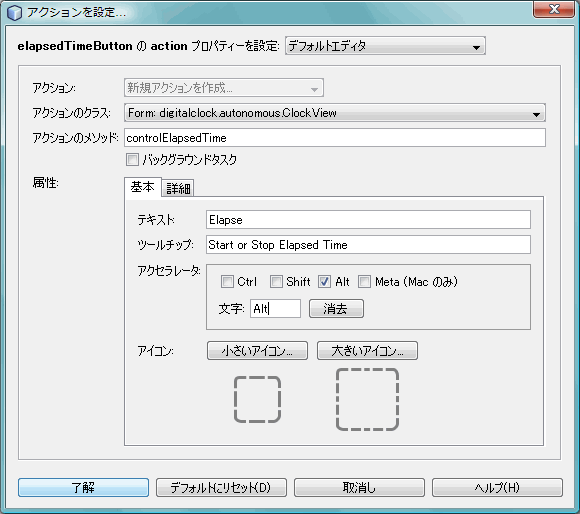Open the デフォルトエディタ dropdown
The width and height of the screenshot is (580, 514).
[x=385, y=46]
